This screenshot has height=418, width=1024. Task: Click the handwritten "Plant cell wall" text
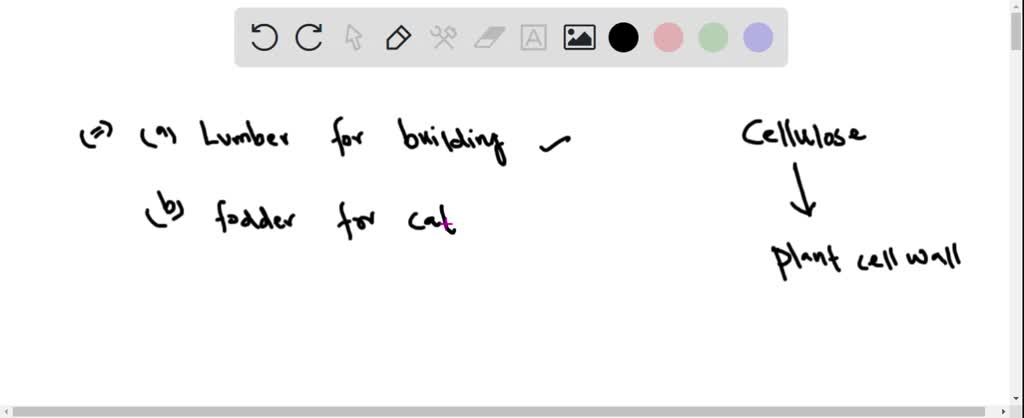pyautogui.click(x=866, y=259)
